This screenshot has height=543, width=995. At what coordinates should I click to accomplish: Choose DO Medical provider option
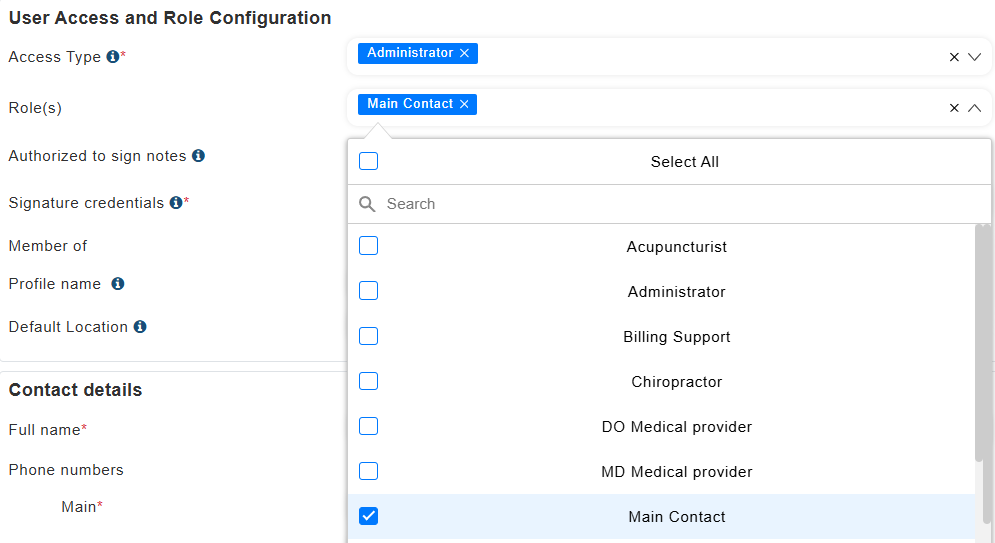(x=676, y=427)
